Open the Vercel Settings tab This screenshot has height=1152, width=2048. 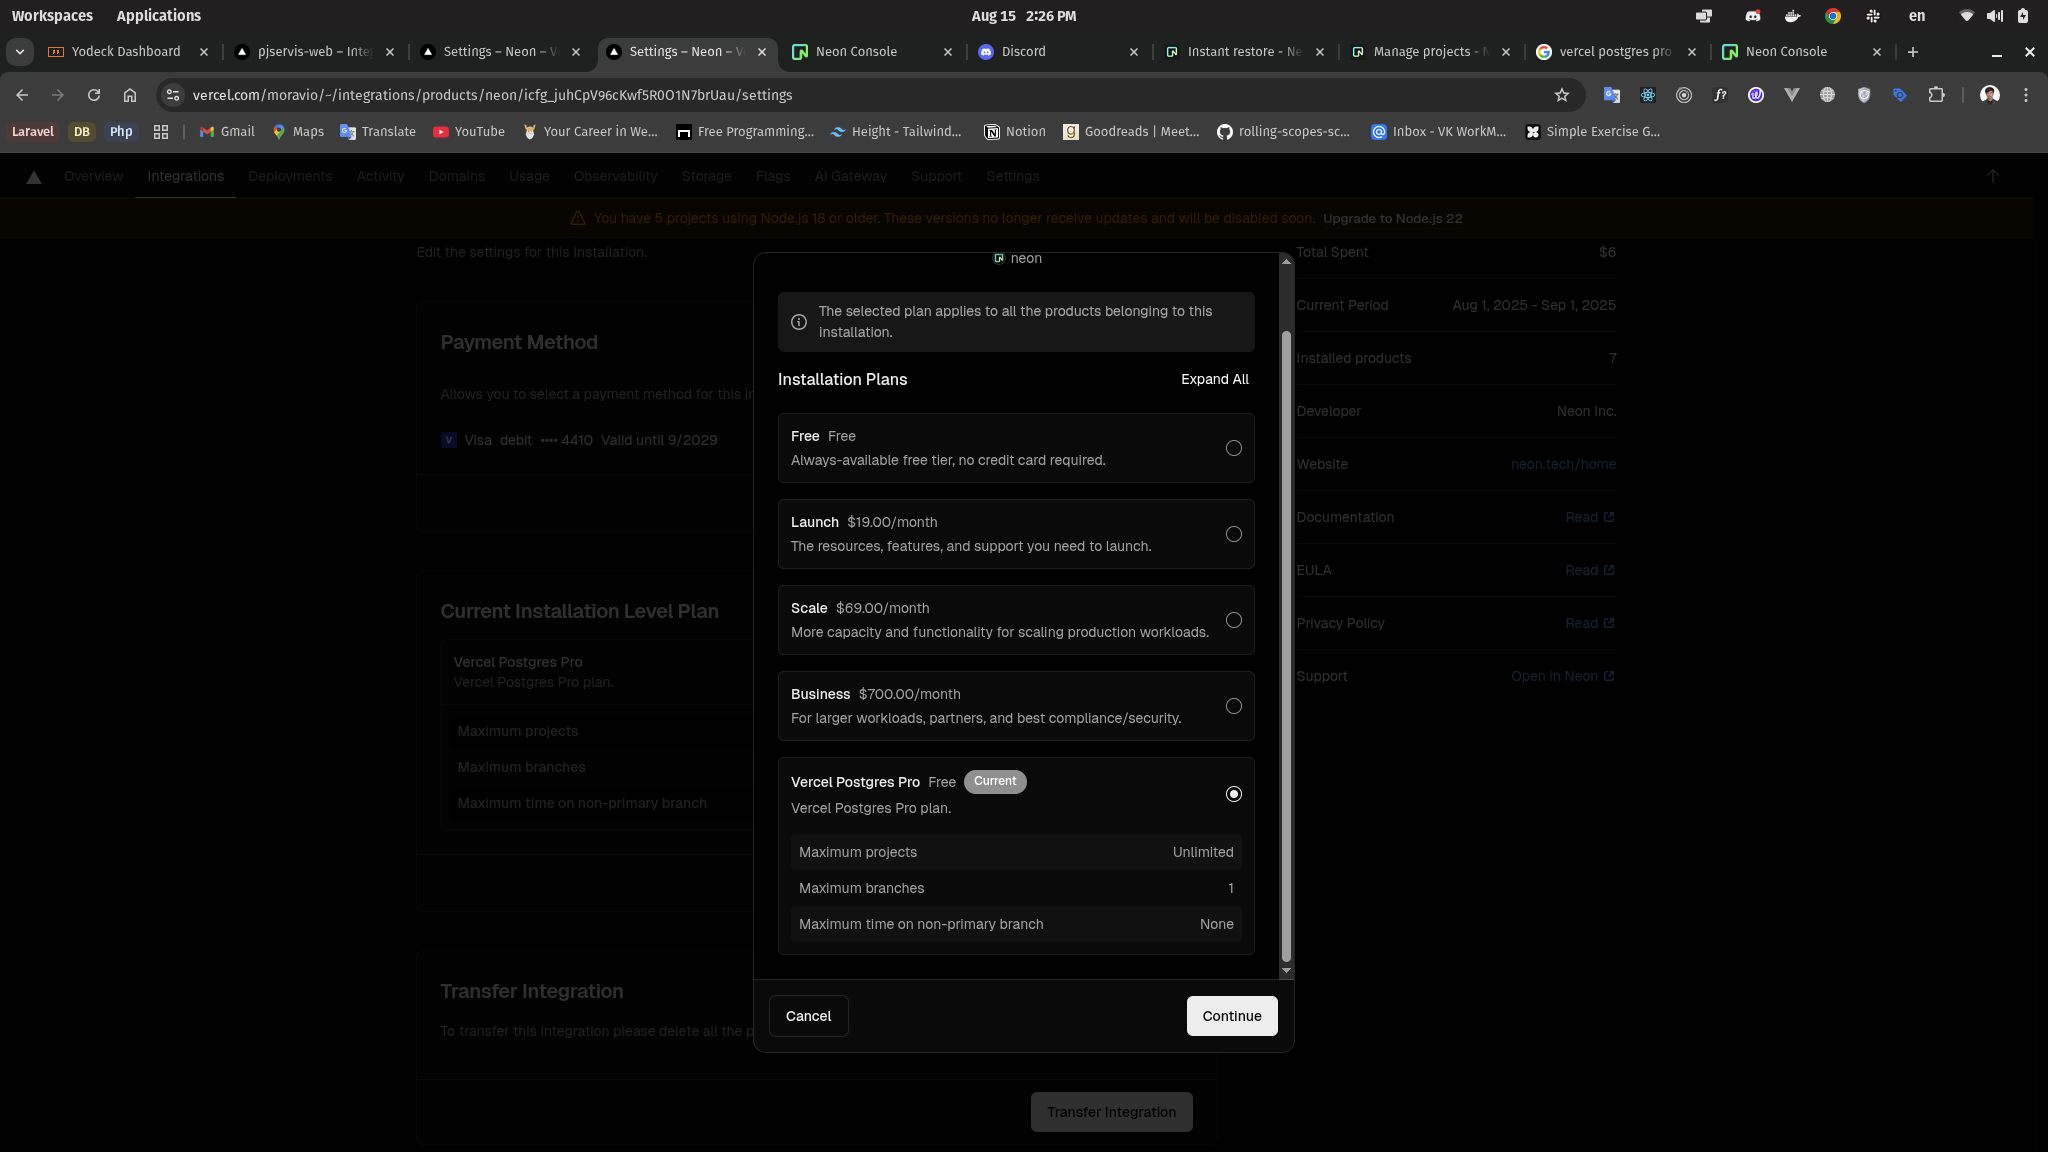[x=1012, y=176]
